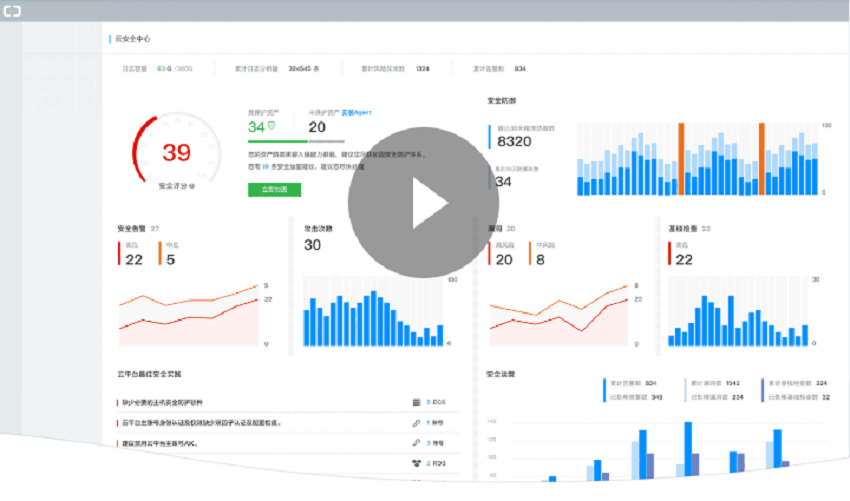Click the 8320 defense count value

click(x=514, y=142)
